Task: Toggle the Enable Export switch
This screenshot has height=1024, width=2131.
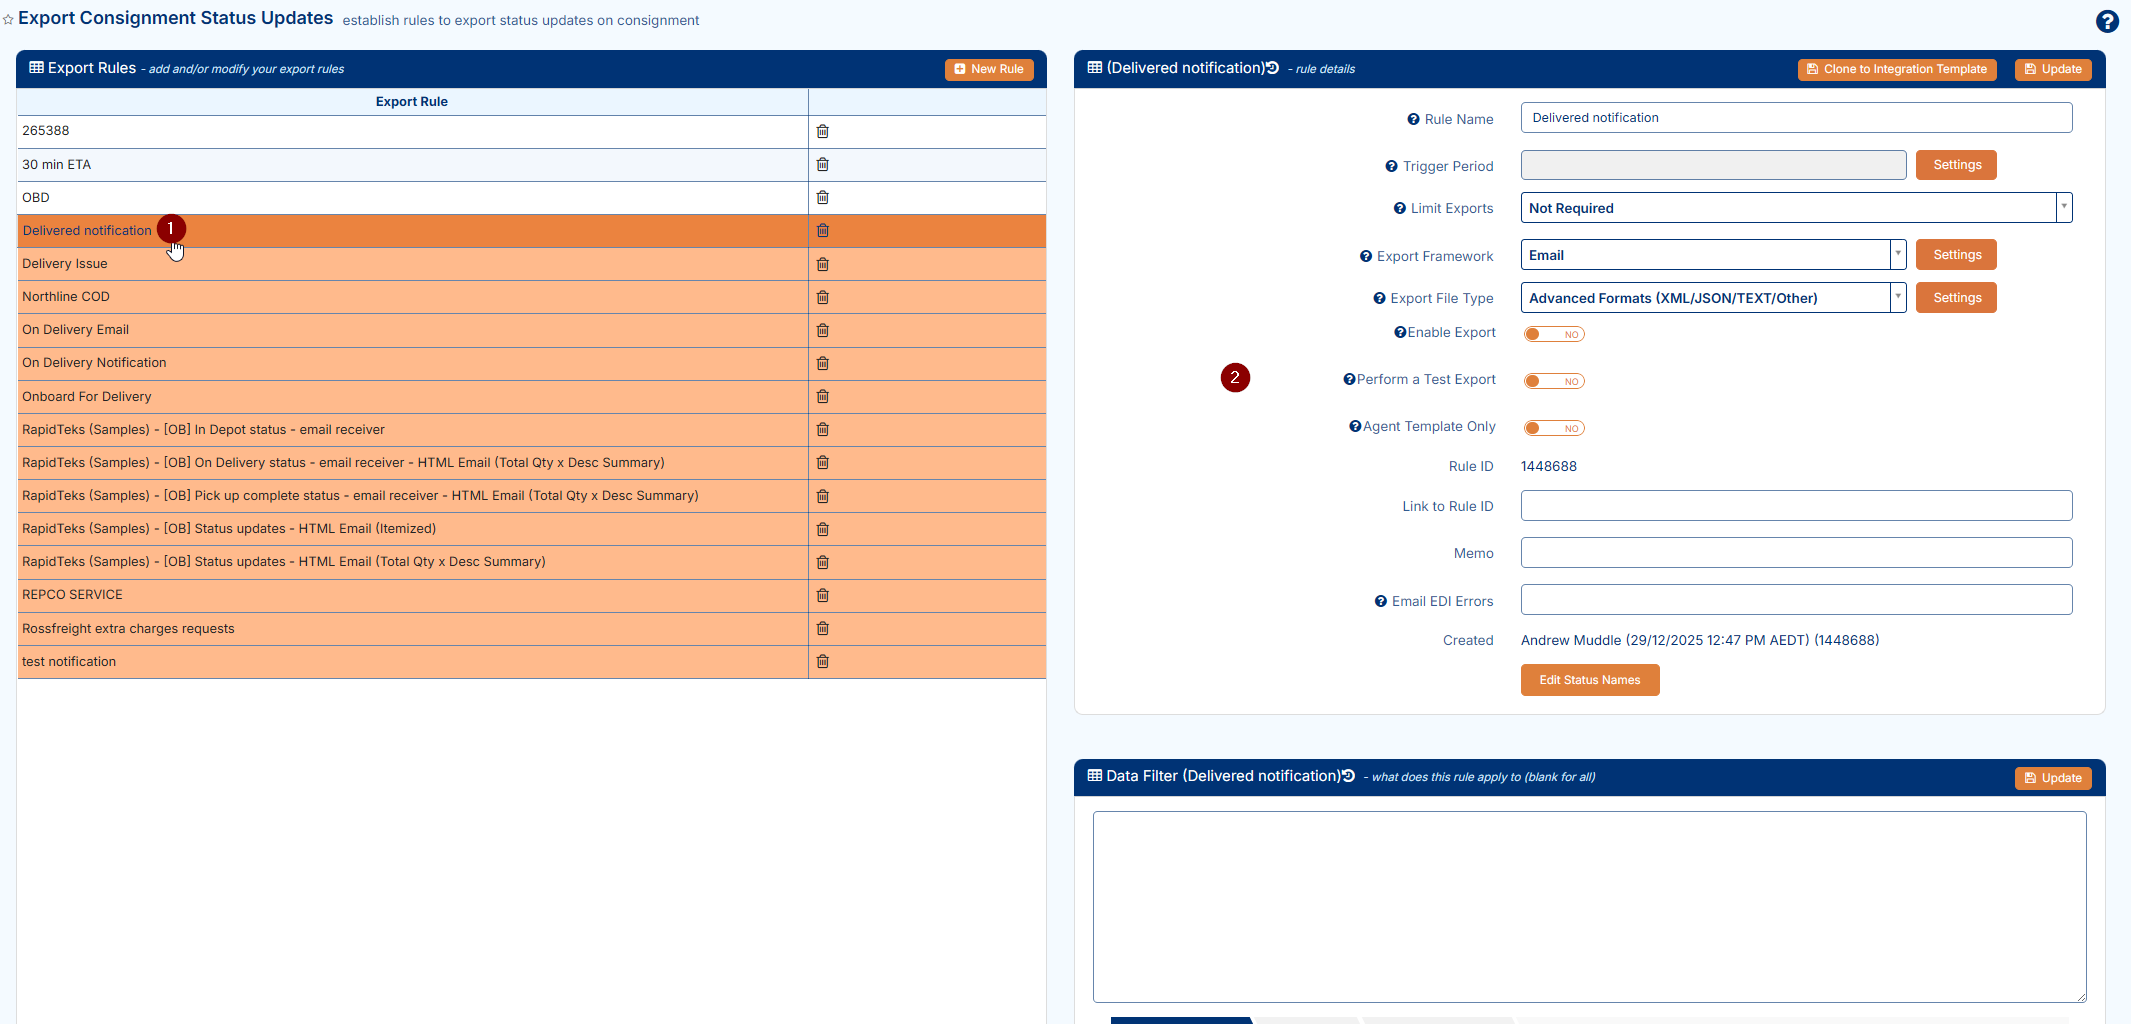Action: click(x=1553, y=334)
